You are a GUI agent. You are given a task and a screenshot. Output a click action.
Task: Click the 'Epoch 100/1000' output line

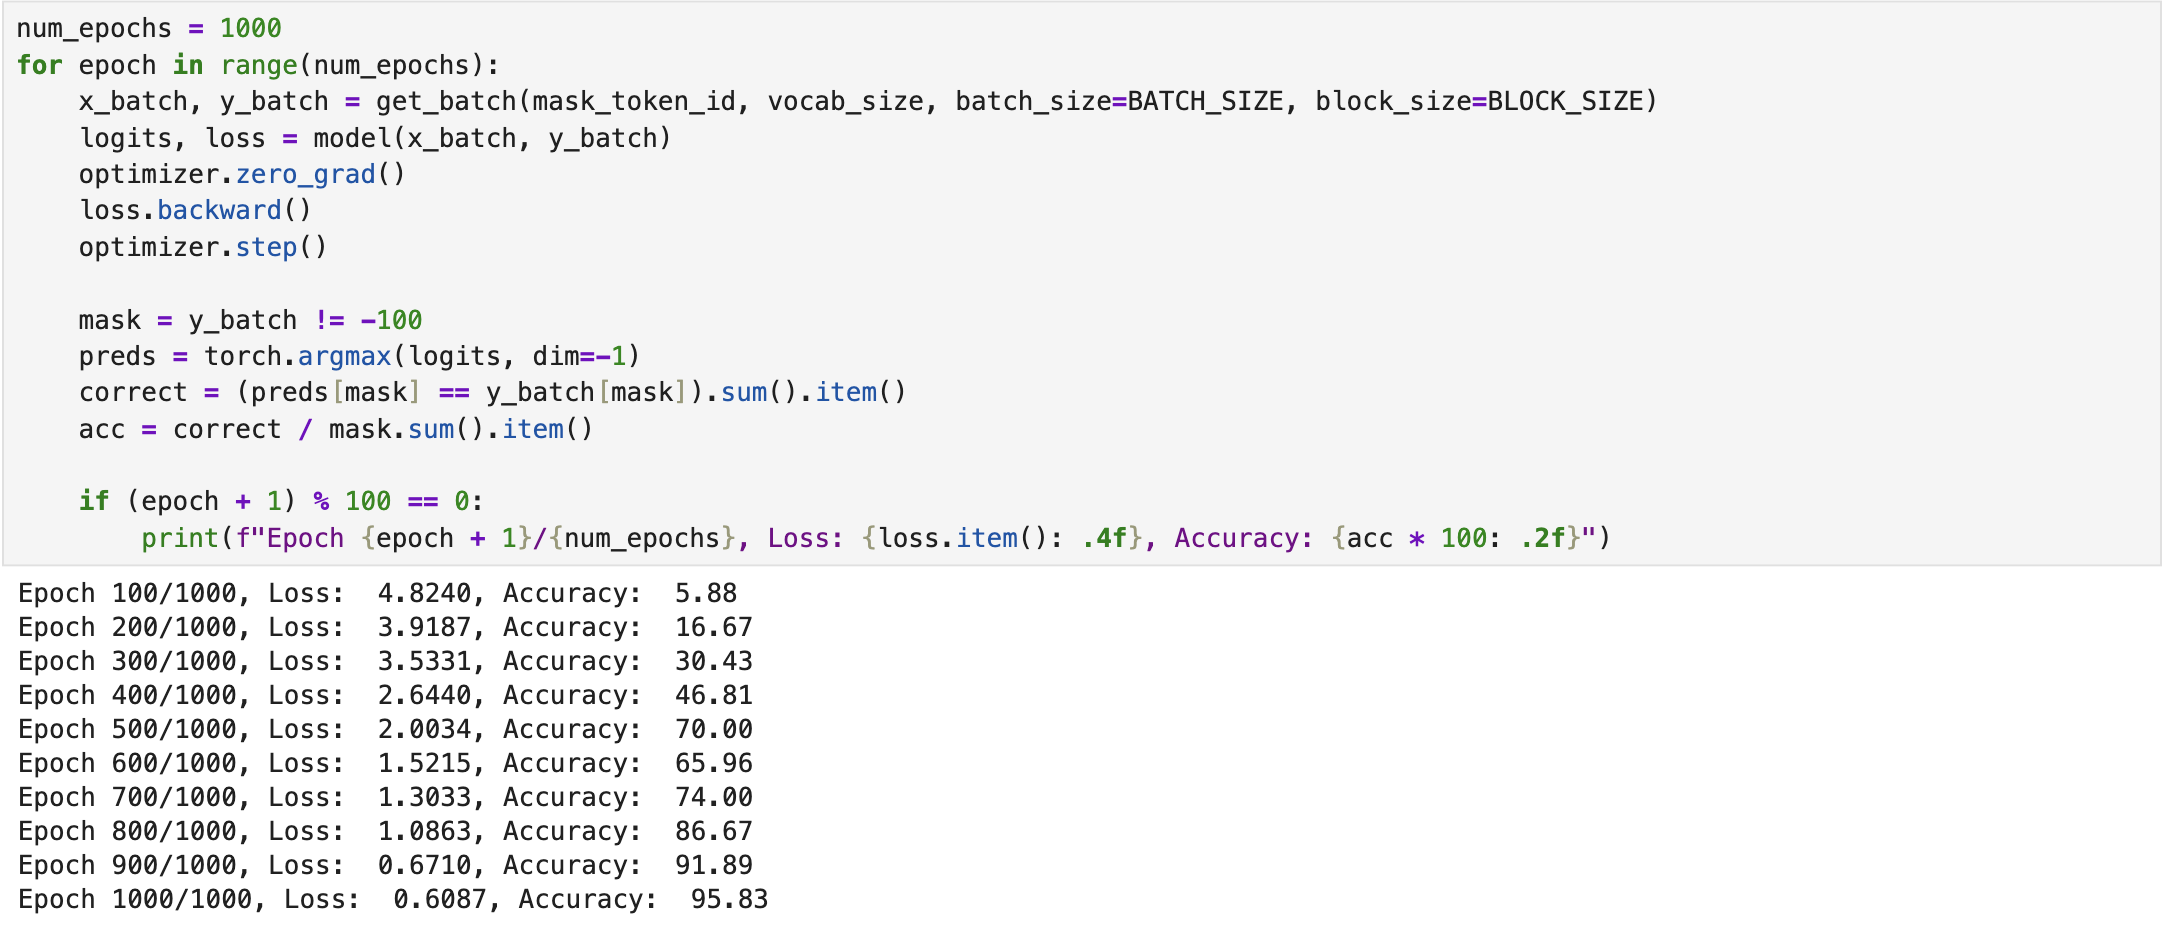pos(377,594)
